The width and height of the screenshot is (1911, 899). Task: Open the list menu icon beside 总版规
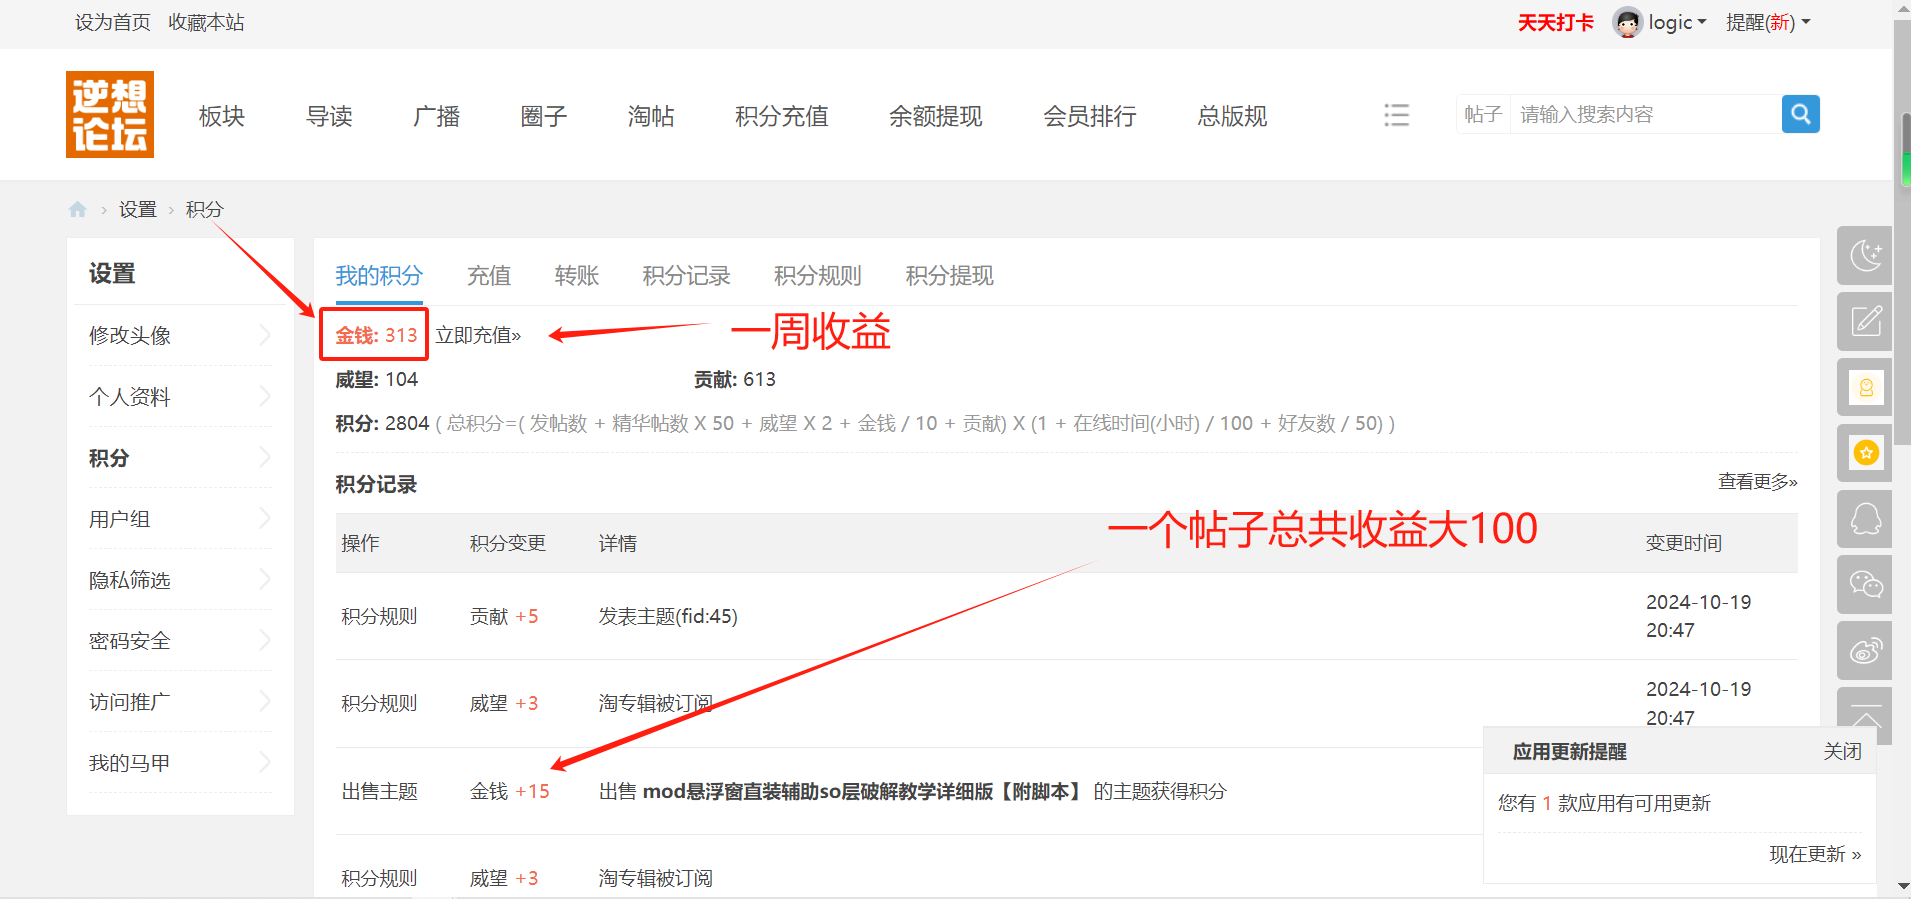1396,115
